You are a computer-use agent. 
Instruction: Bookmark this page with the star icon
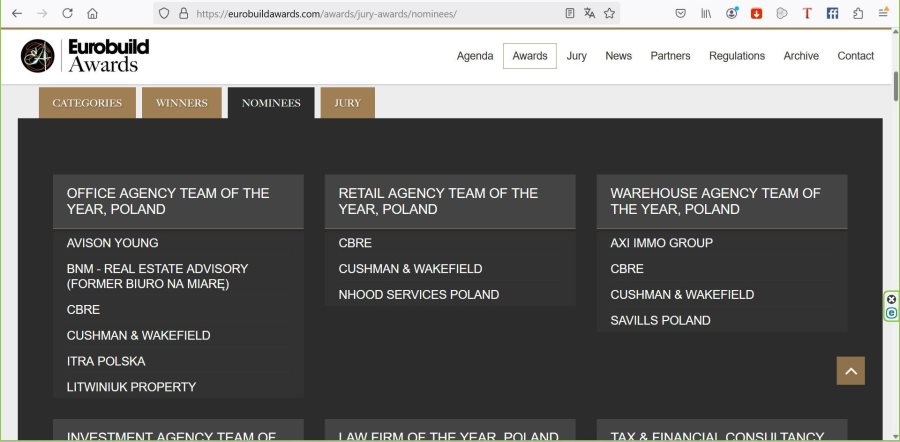[609, 14]
